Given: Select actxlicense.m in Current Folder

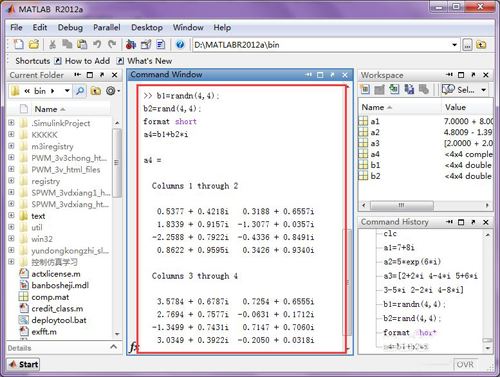Looking at the screenshot, I should click(56, 274).
